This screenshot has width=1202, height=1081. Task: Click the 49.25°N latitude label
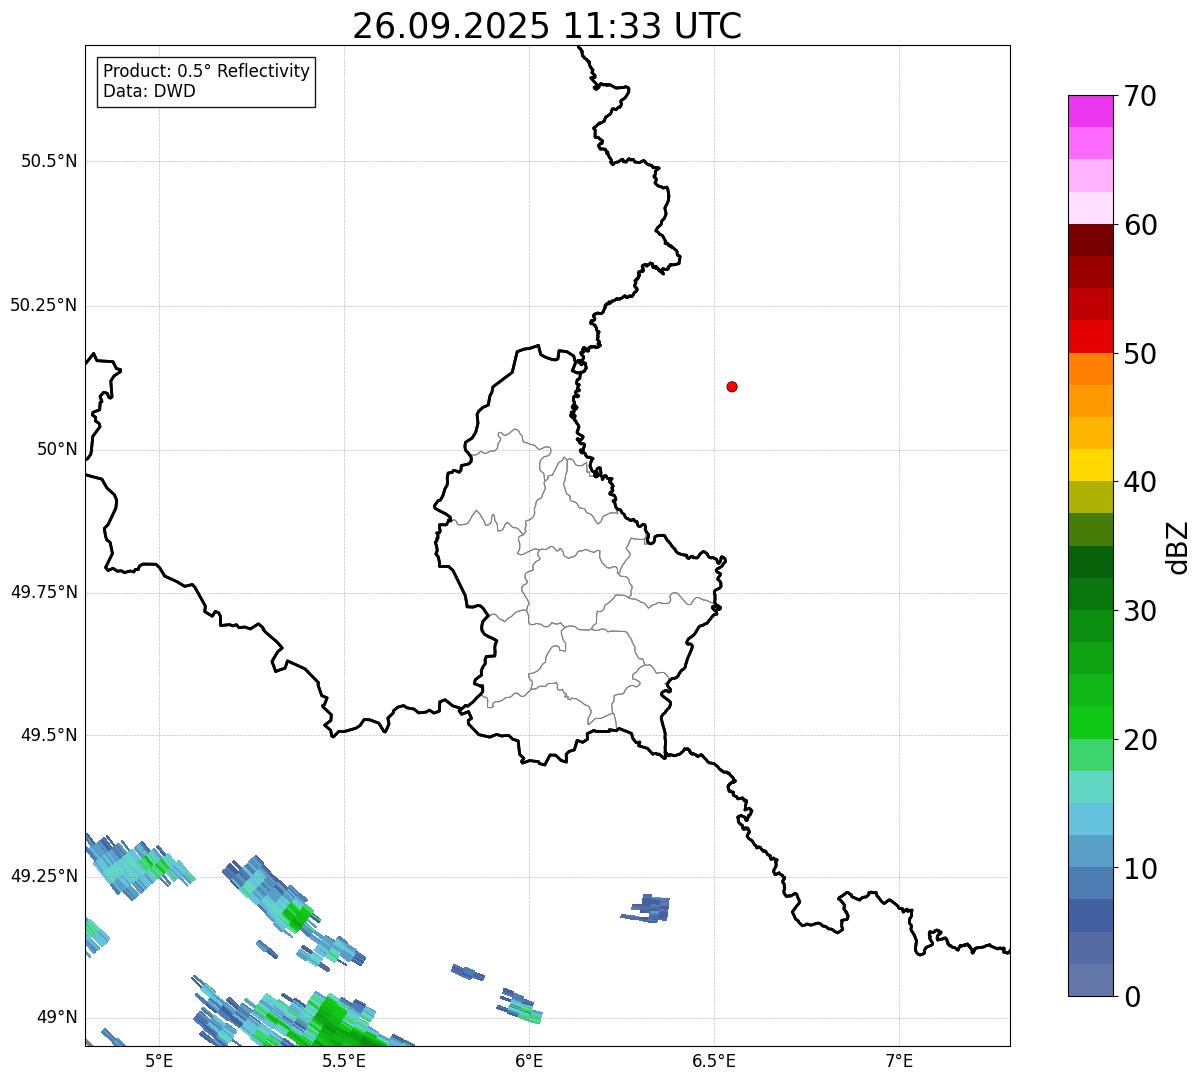tap(44, 876)
